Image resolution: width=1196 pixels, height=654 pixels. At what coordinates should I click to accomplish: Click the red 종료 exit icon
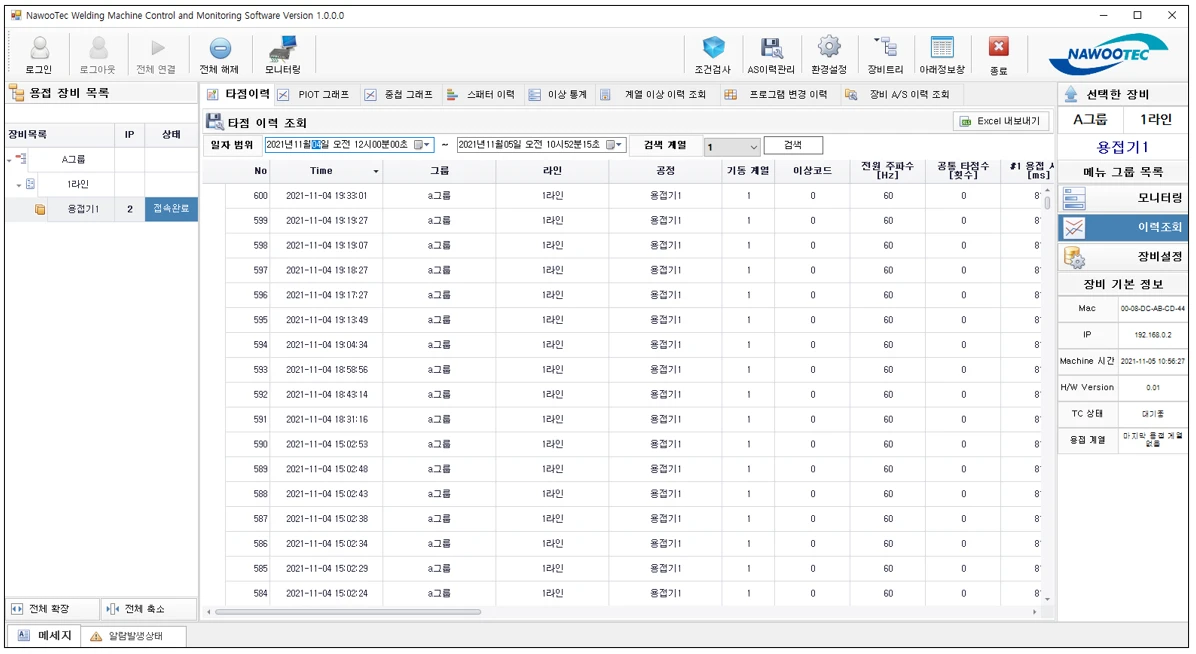998,47
